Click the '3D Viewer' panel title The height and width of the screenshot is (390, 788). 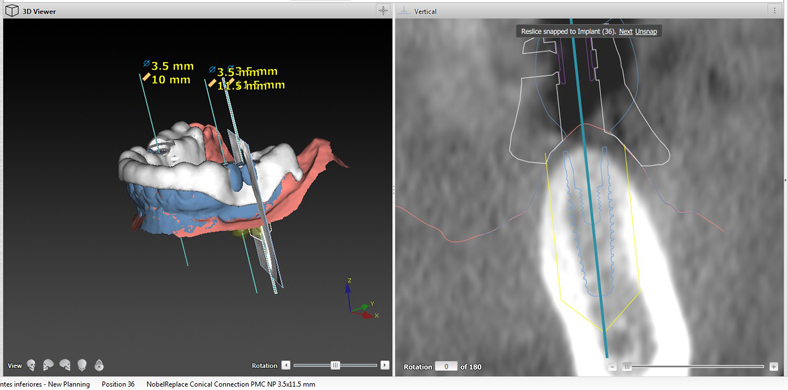tap(39, 11)
